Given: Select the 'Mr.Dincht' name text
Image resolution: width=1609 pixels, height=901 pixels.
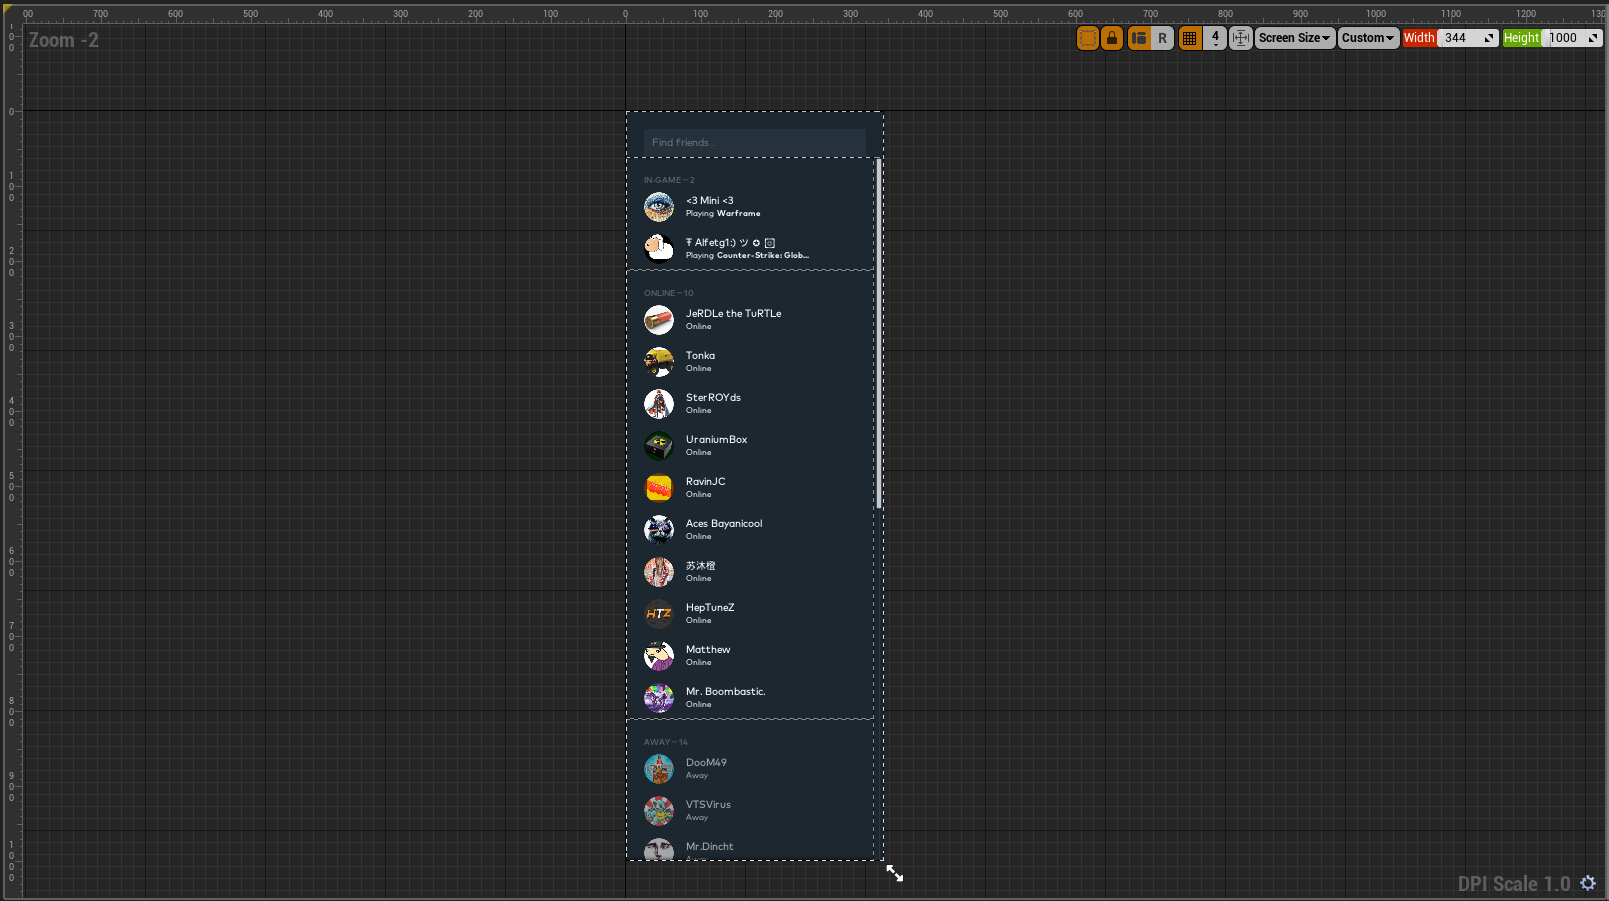Looking at the screenshot, I should (x=709, y=846).
